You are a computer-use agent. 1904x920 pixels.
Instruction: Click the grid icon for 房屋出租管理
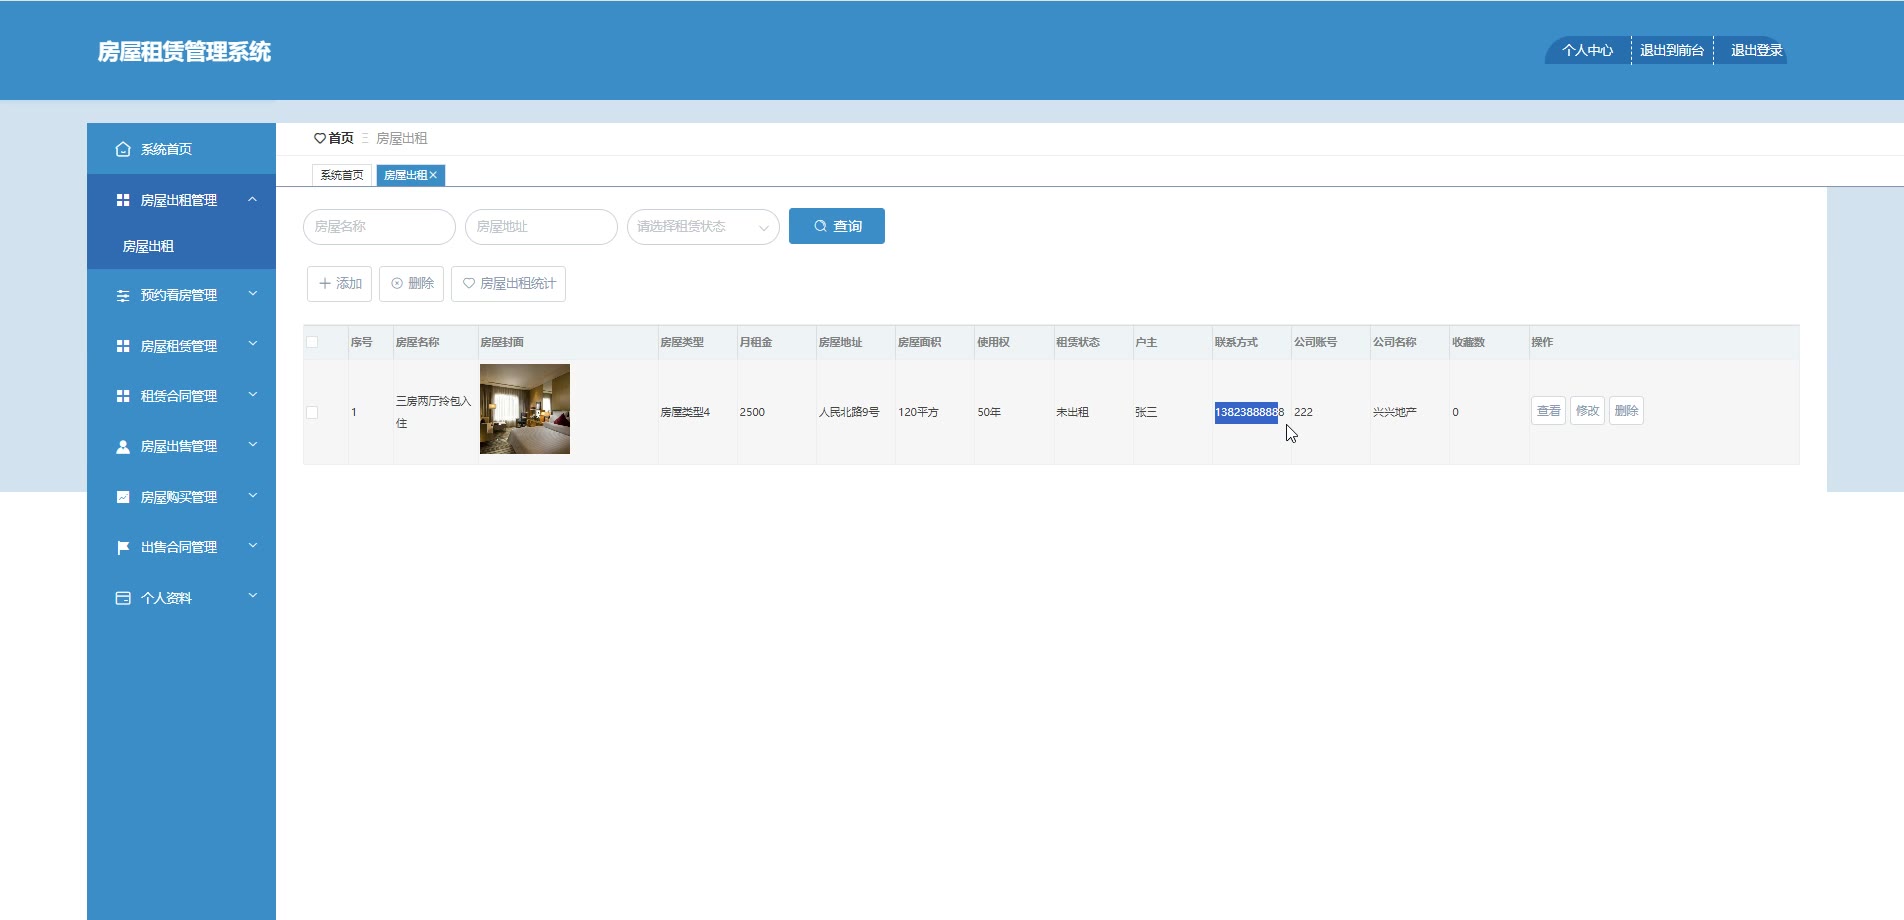(x=123, y=200)
